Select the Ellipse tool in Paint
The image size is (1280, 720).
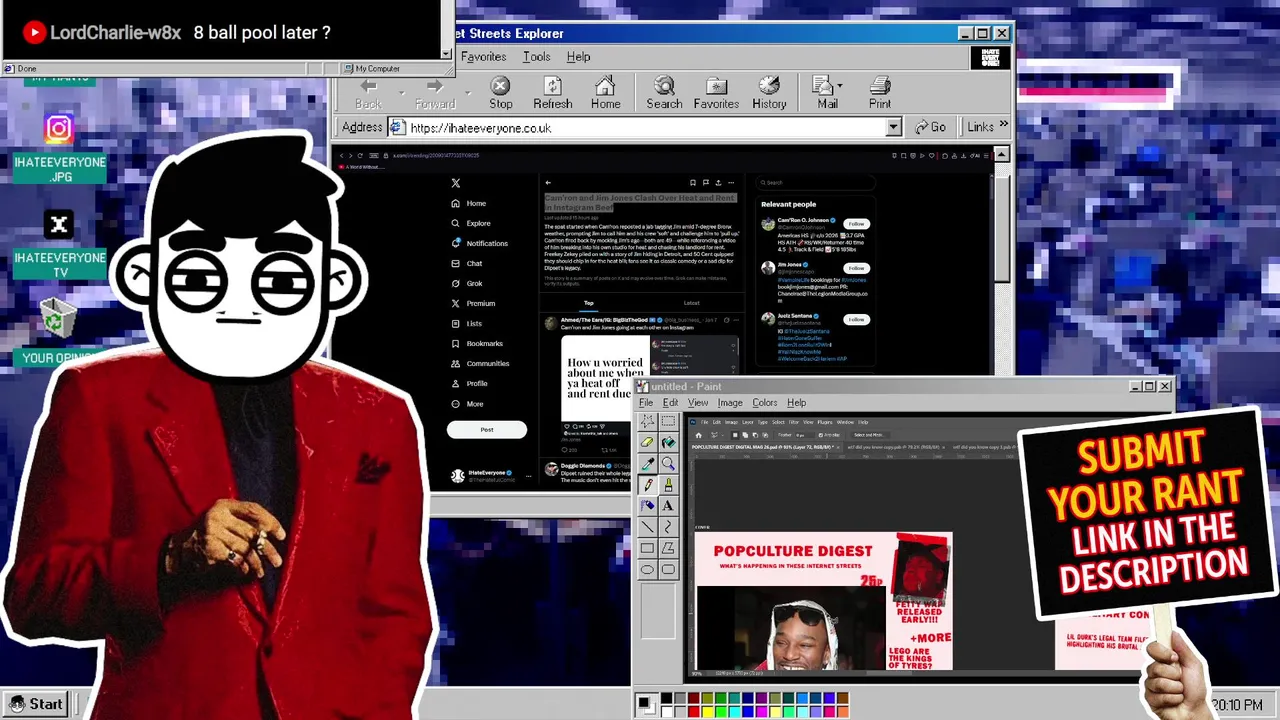click(647, 569)
